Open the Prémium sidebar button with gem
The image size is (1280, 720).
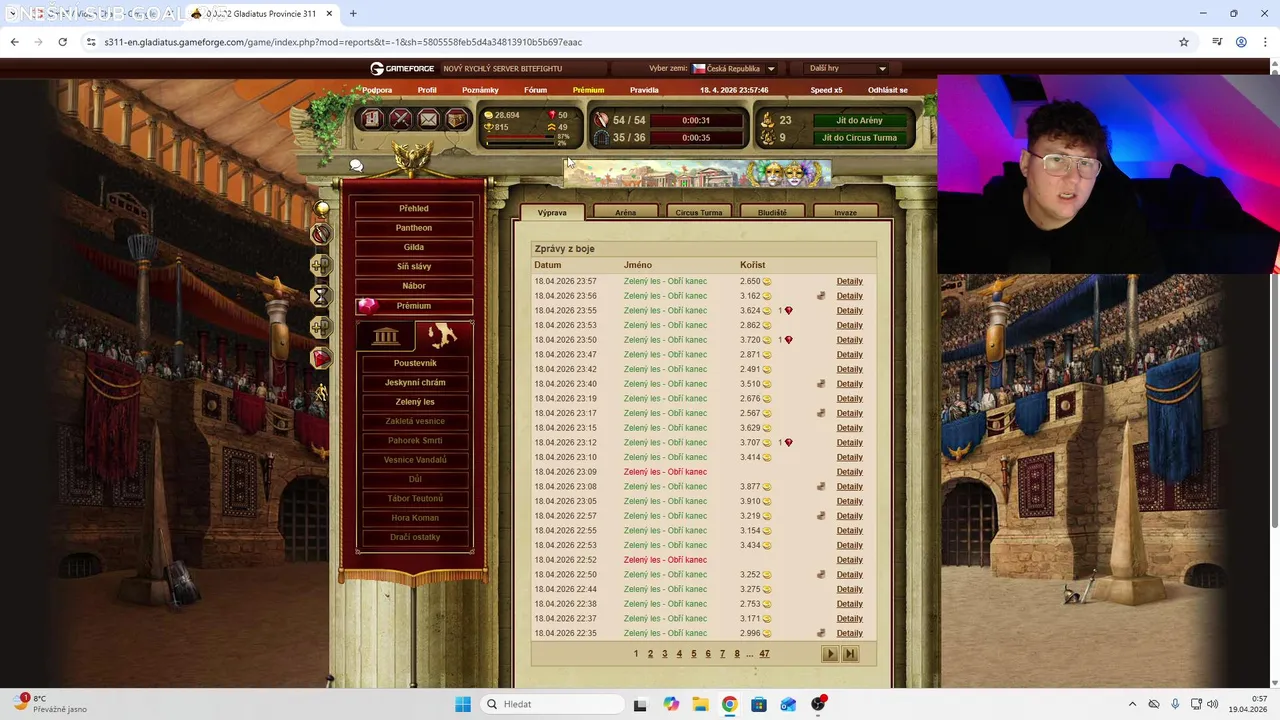(x=414, y=306)
